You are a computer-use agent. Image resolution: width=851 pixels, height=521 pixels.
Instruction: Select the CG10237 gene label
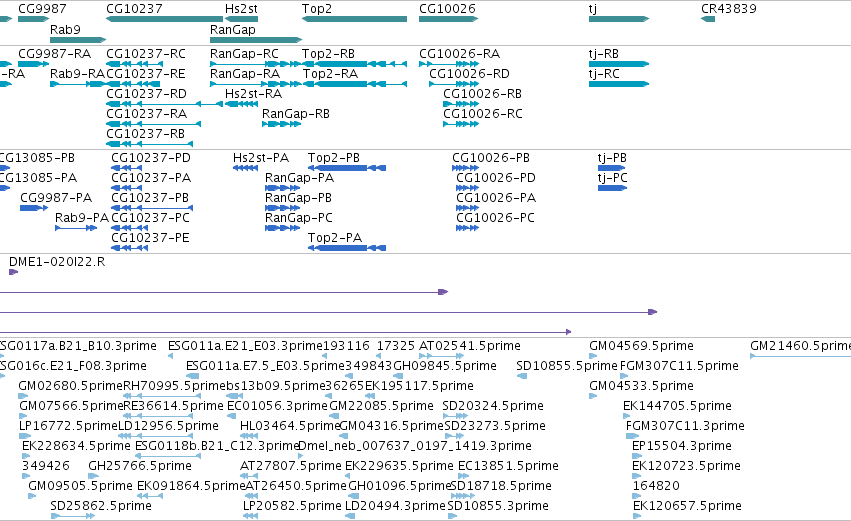pyautogui.click(x=134, y=9)
